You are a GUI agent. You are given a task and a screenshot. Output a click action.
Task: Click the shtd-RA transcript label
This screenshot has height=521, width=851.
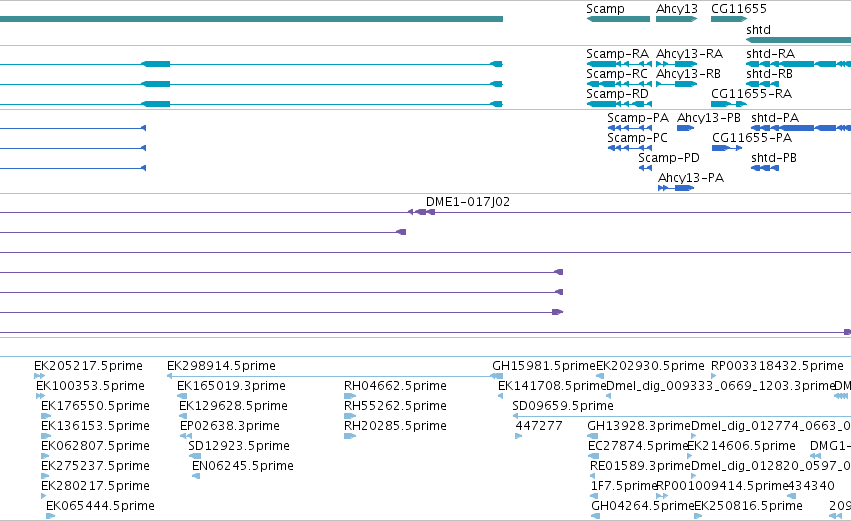[x=770, y=54]
